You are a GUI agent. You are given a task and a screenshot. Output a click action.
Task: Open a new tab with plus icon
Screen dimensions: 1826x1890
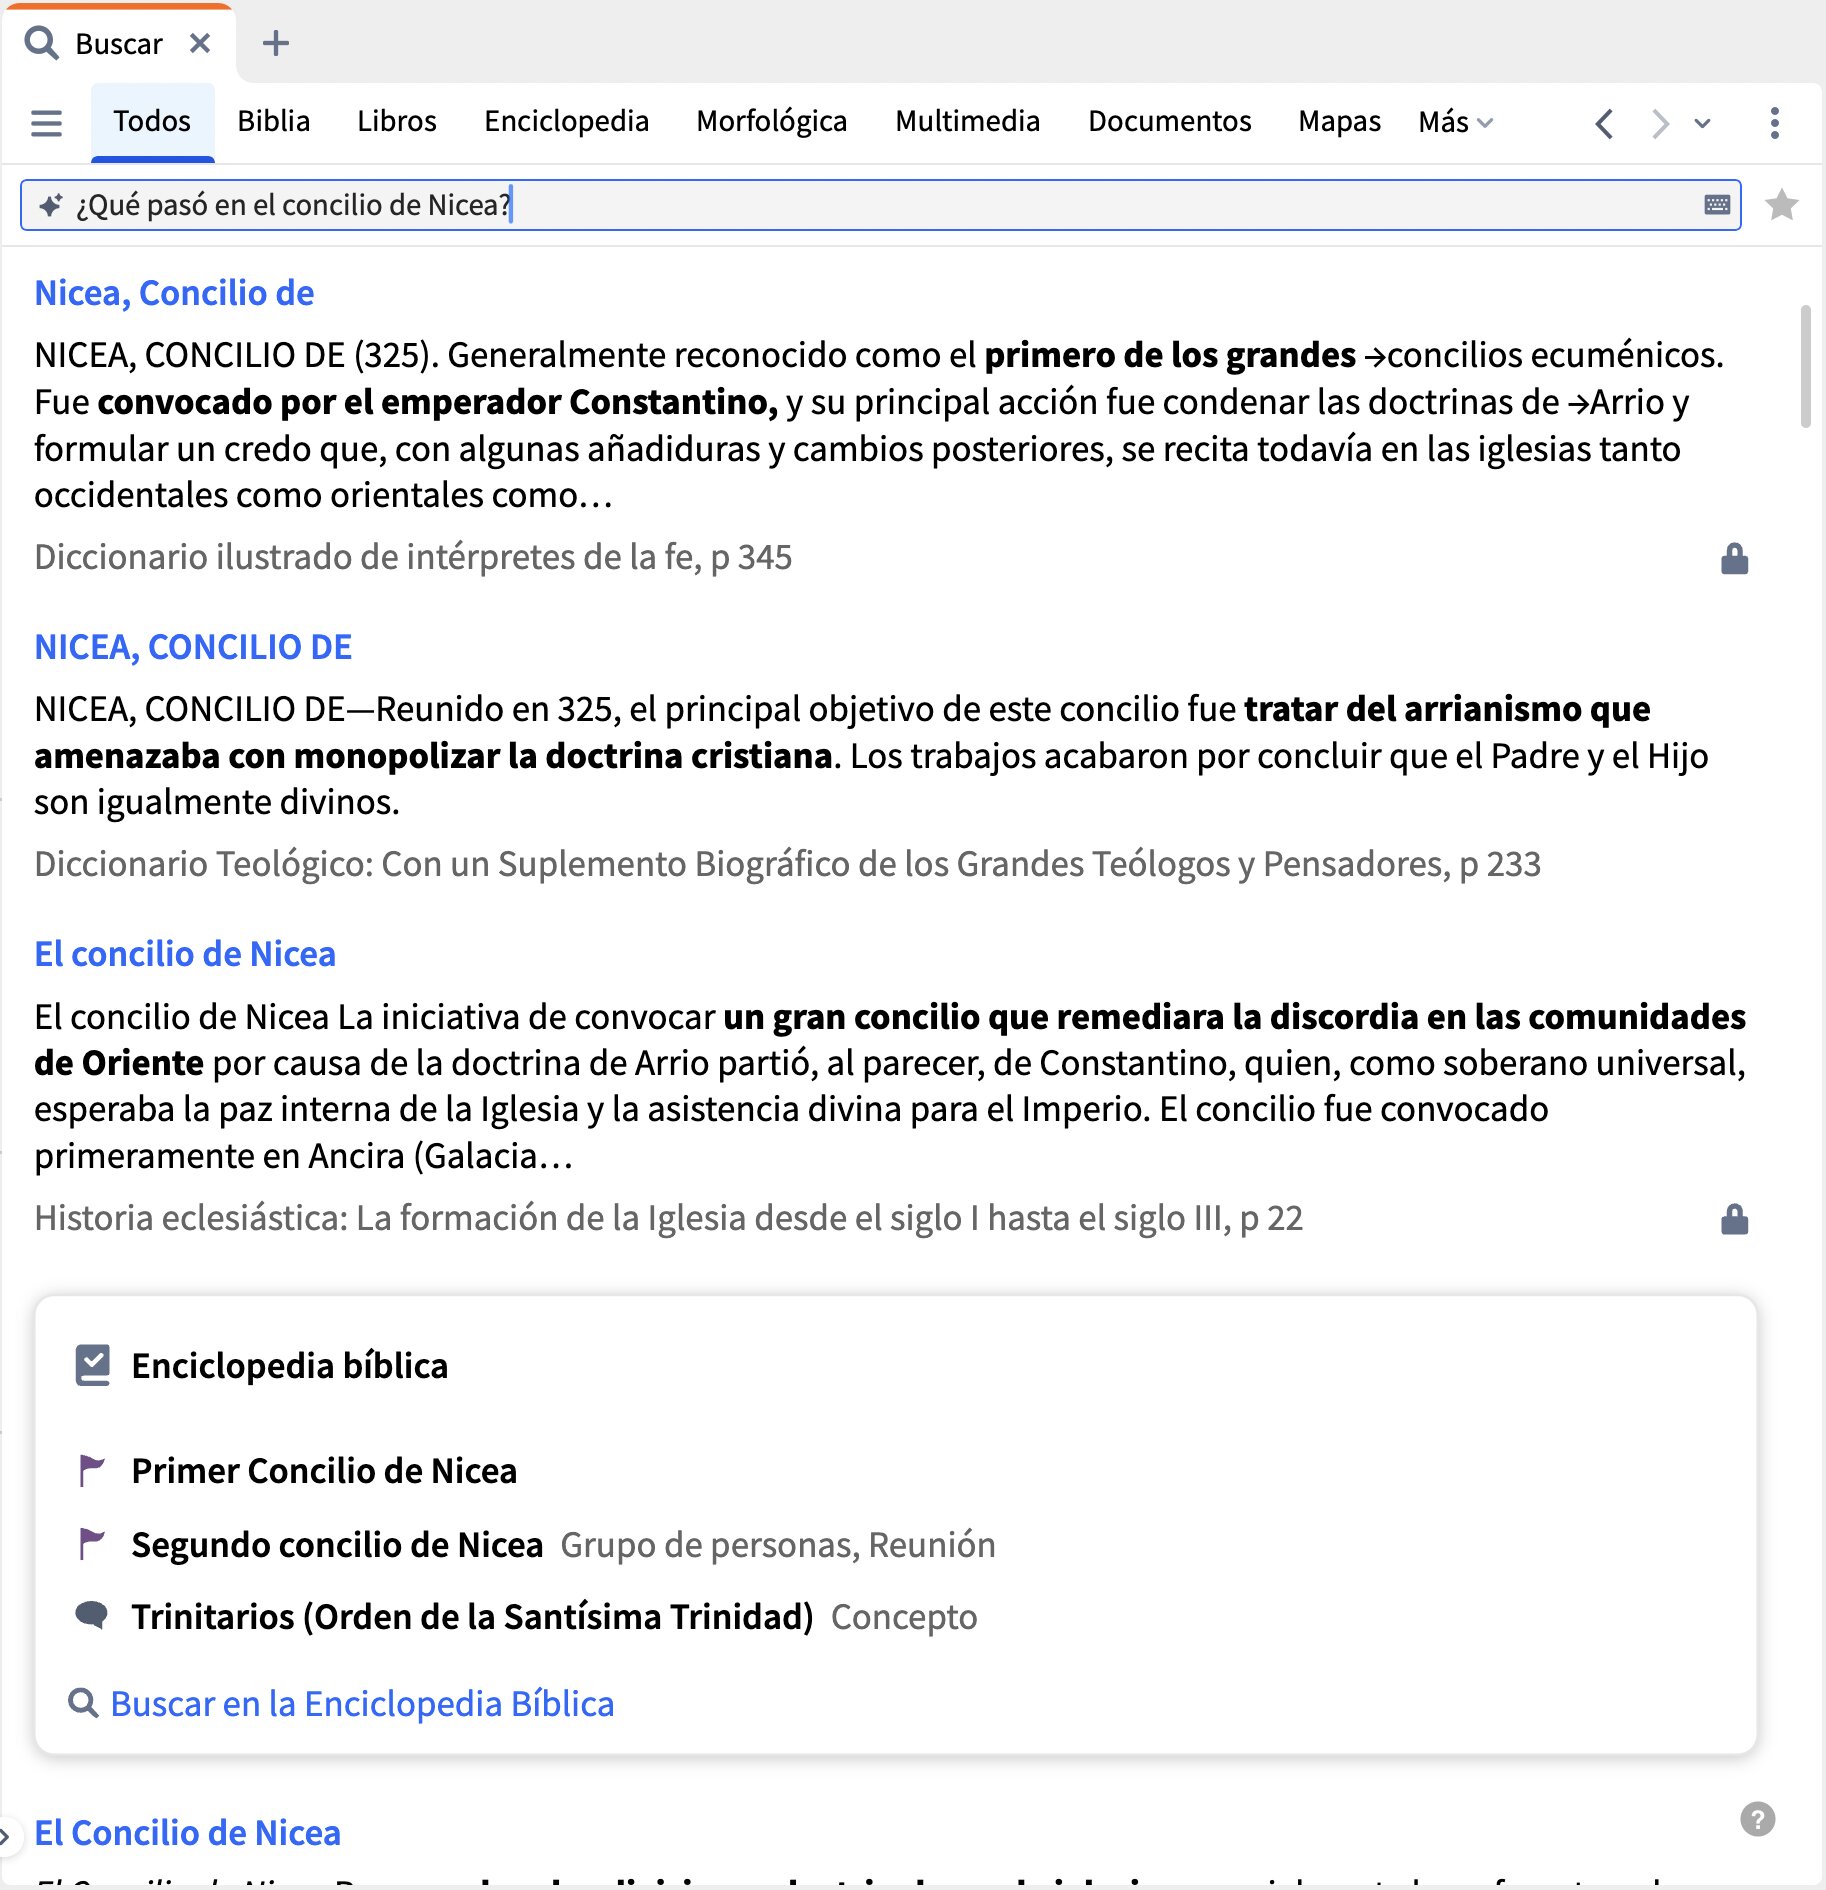pos(275,44)
